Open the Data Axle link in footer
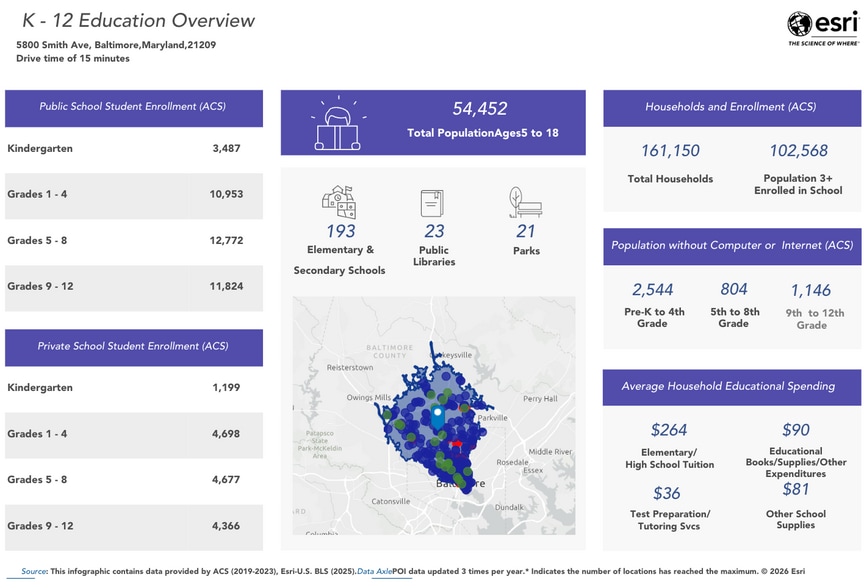Viewport: 864px width, 588px height. [374, 571]
